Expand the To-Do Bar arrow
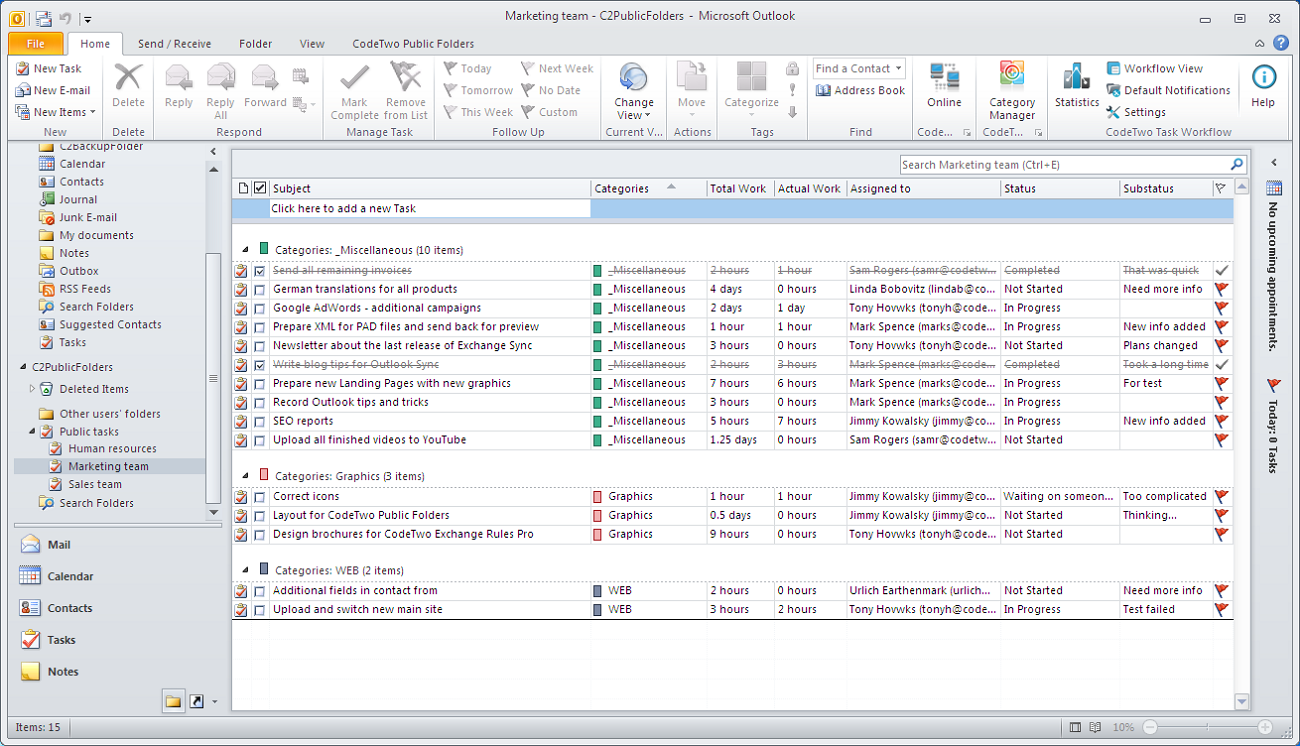Viewport: 1300px width, 746px height. [x=1273, y=163]
